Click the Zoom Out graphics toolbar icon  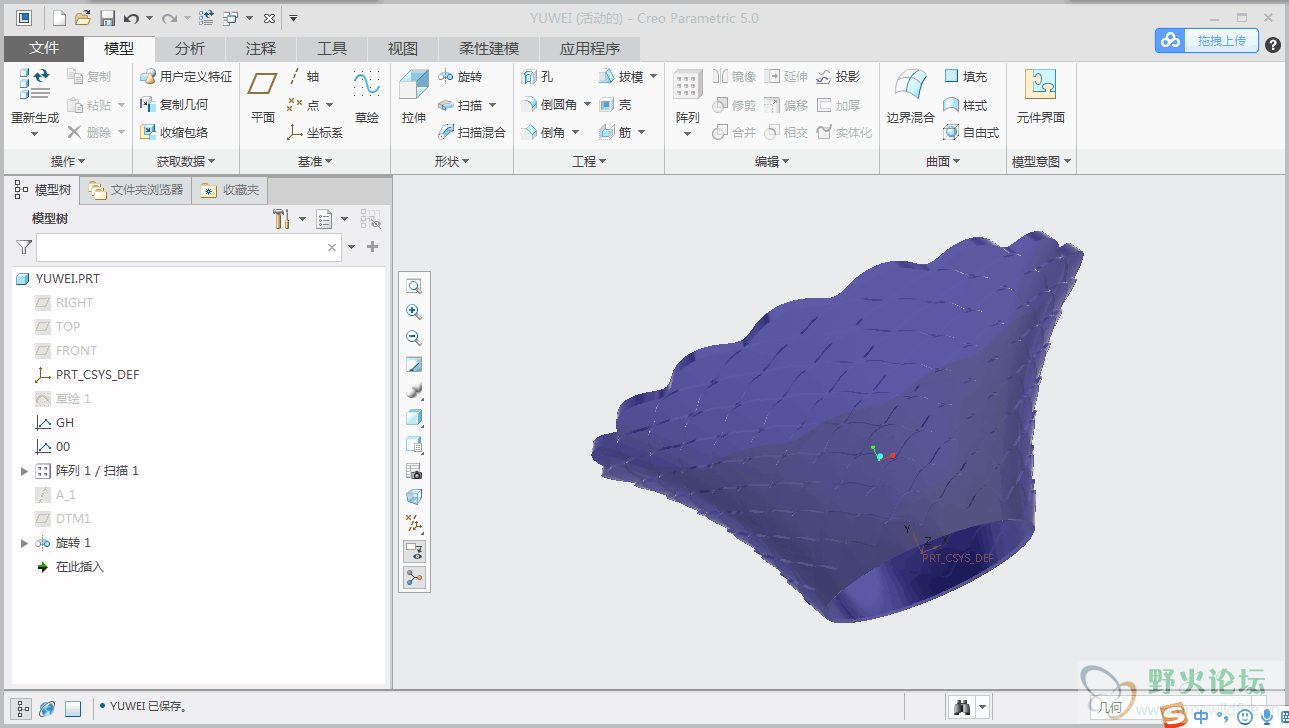click(x=414, y=338)
